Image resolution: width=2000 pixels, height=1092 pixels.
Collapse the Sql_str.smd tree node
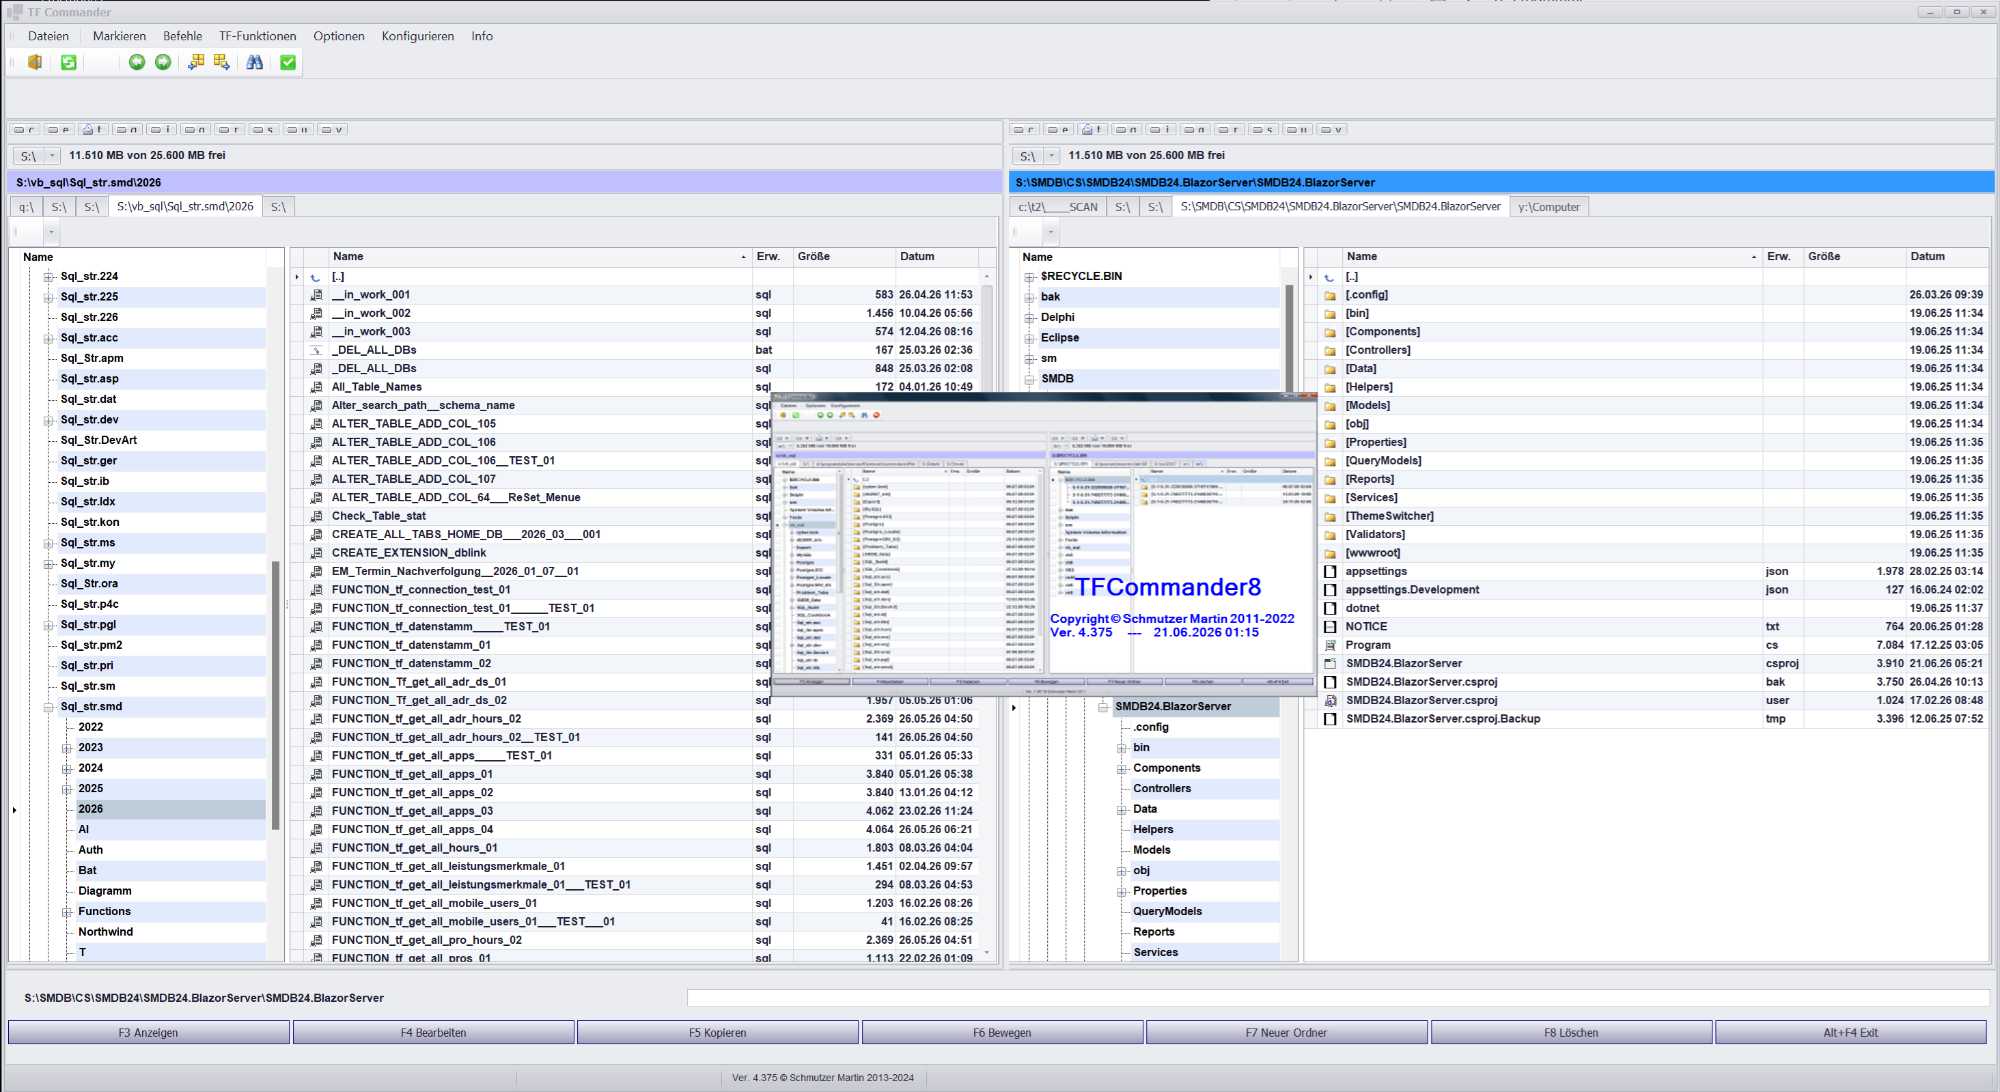(48, 707)
